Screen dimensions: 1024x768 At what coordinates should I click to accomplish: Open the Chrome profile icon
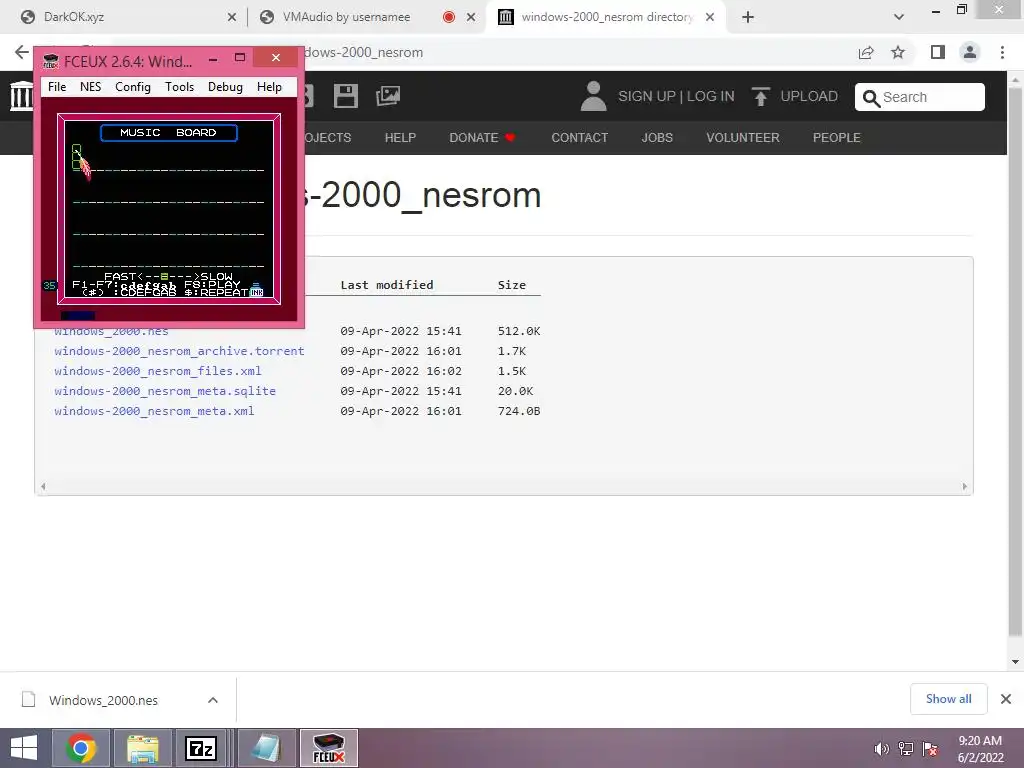[x=970, y=52]
